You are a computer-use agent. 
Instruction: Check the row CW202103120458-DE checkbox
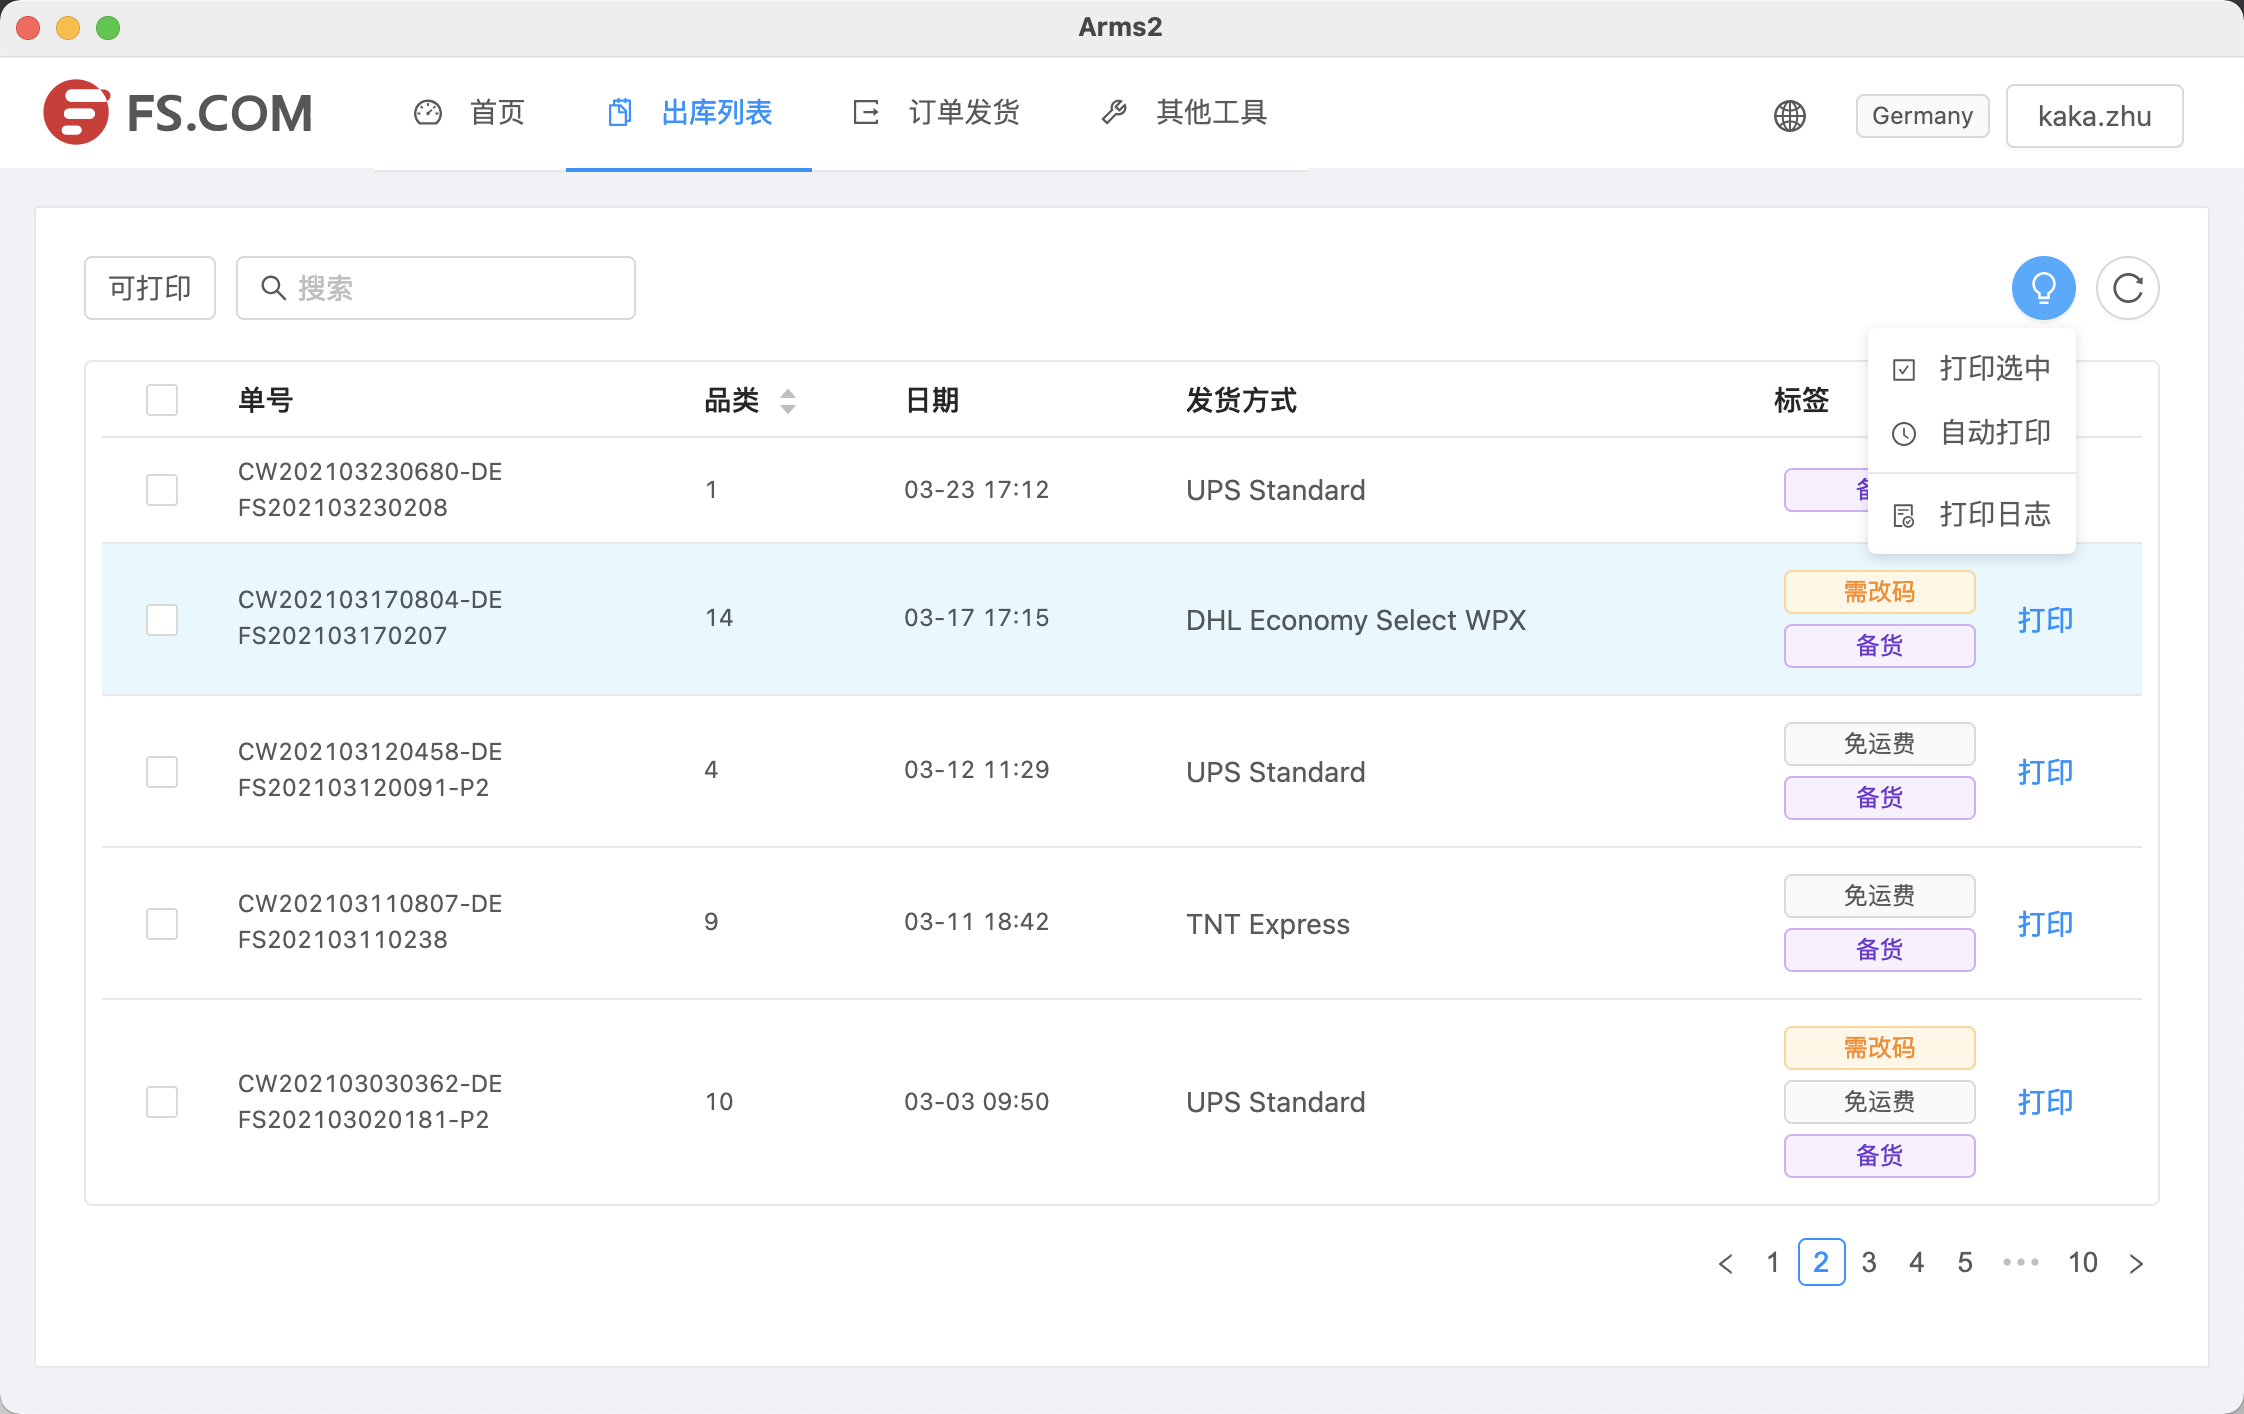[x=162, y=772]
